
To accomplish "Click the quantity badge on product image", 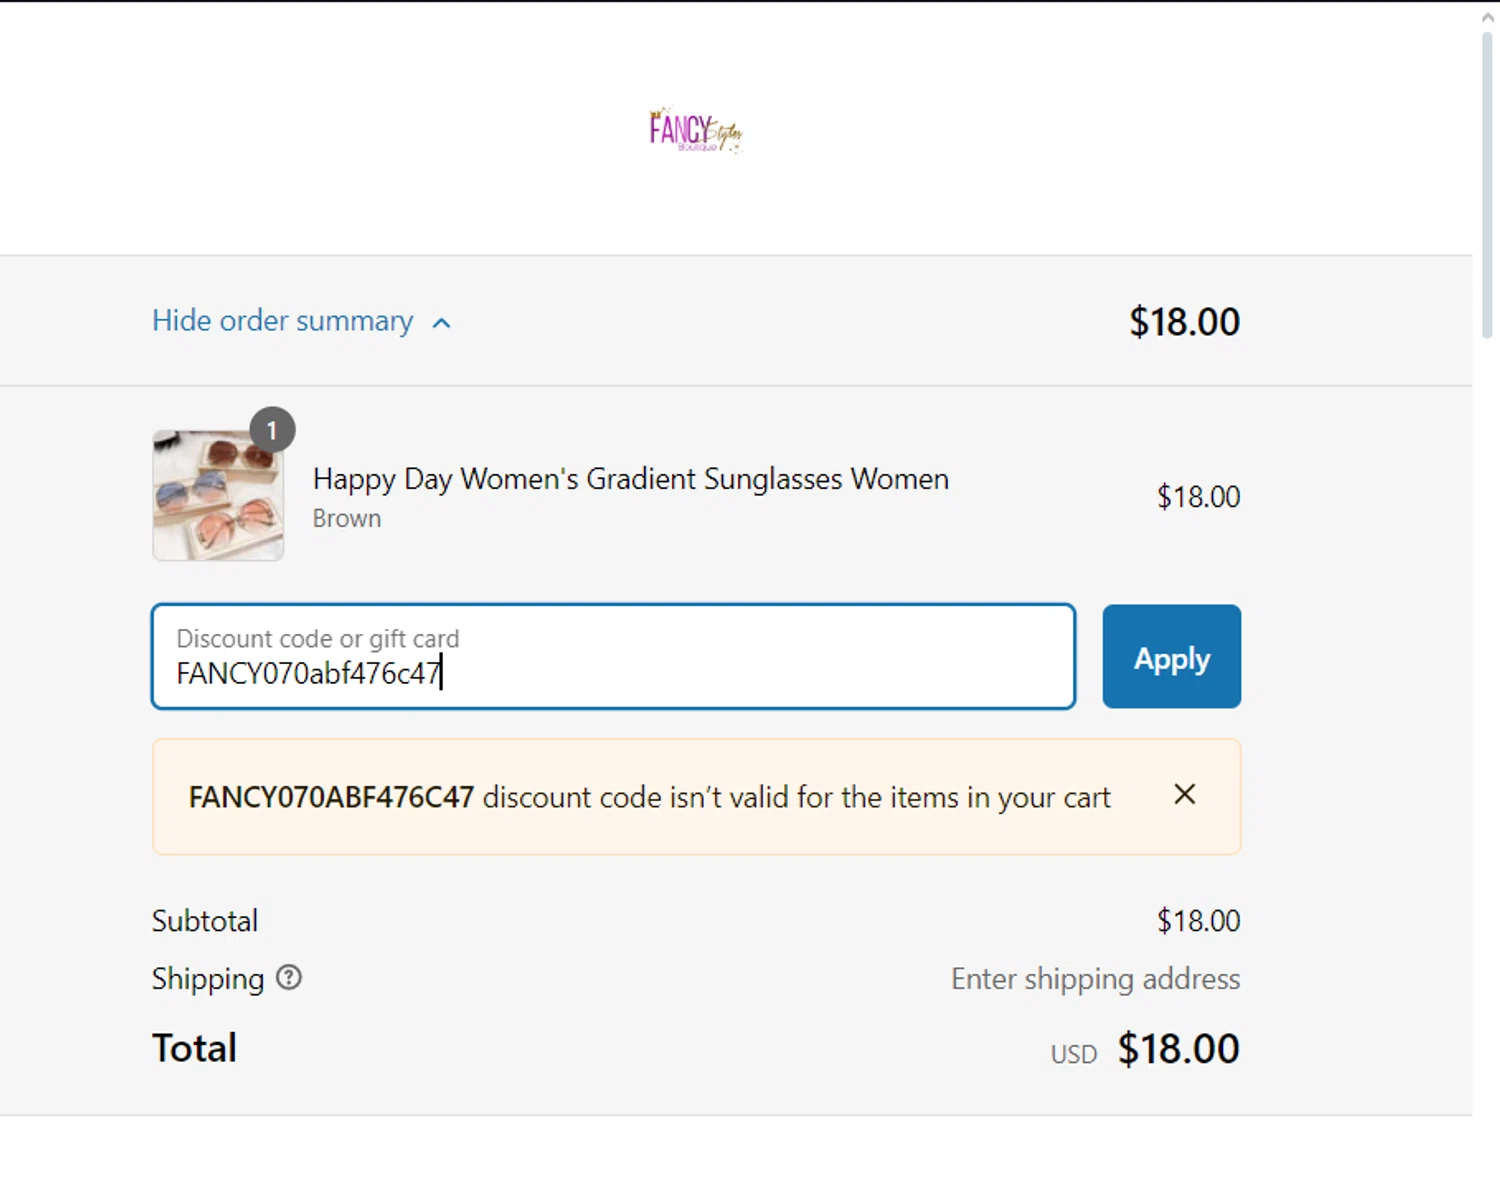I will 272,430.
